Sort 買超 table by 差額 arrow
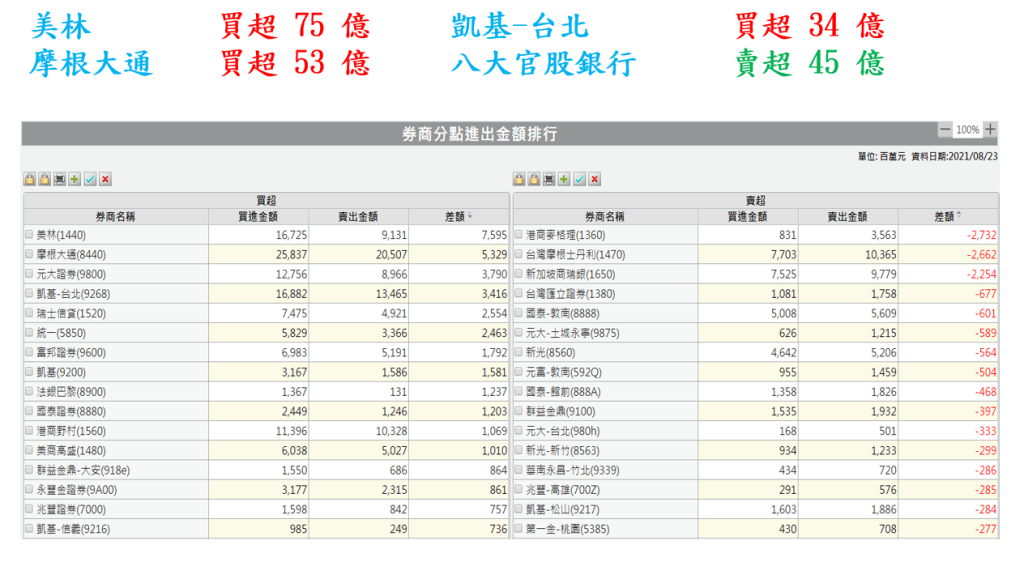 coord(470,216)
